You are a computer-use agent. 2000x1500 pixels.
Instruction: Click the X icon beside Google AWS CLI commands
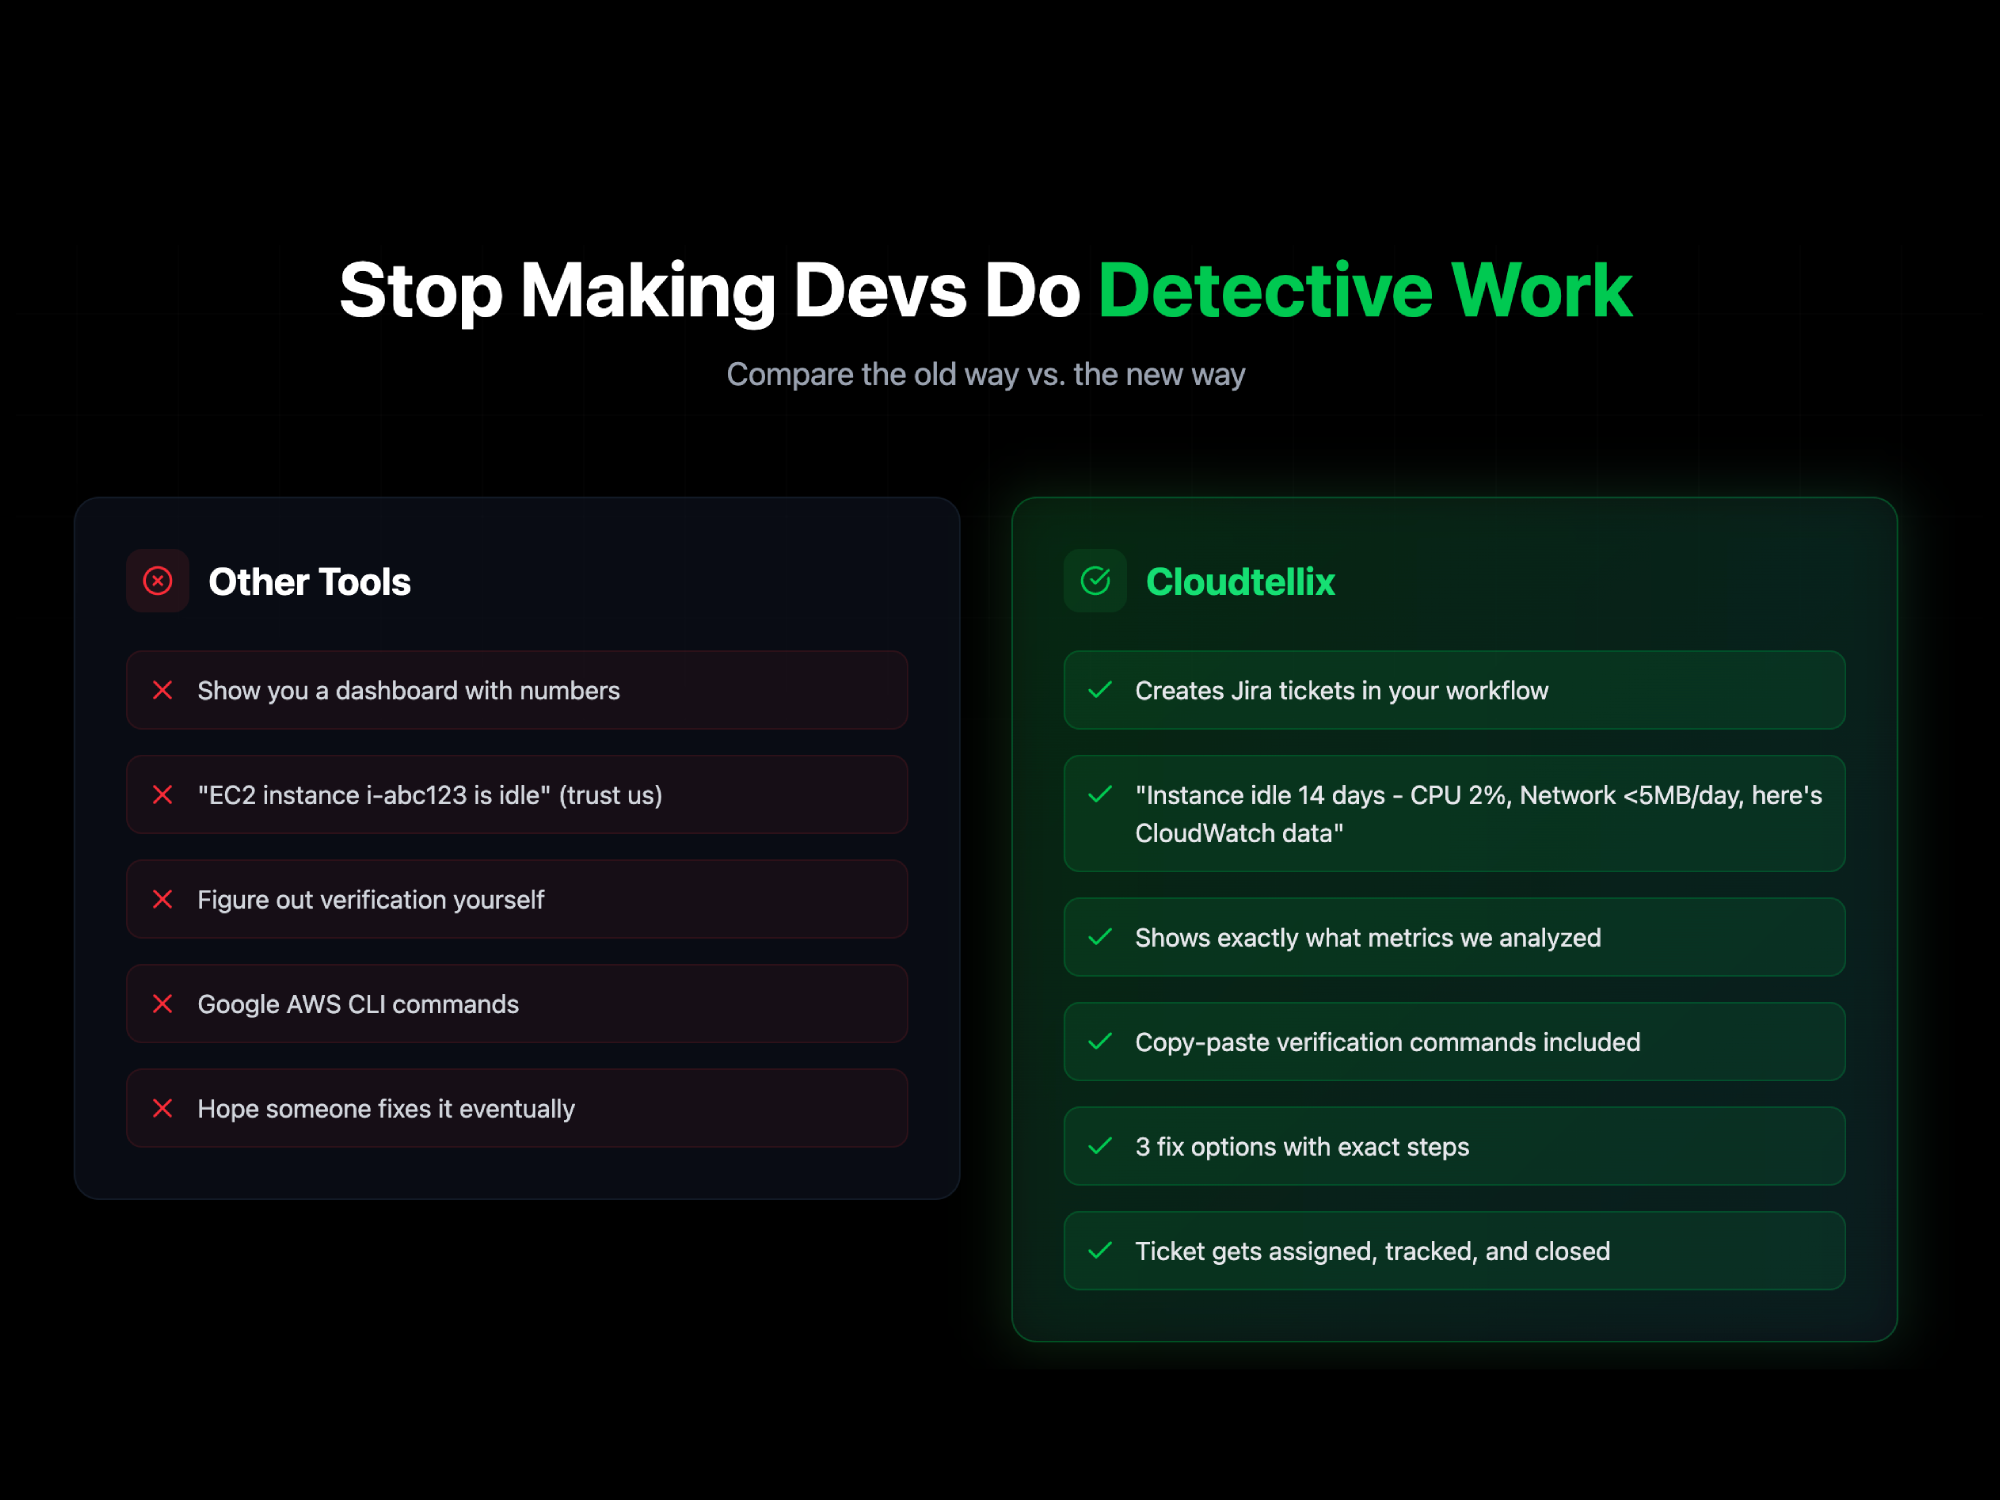click(x=163, y=1004)
